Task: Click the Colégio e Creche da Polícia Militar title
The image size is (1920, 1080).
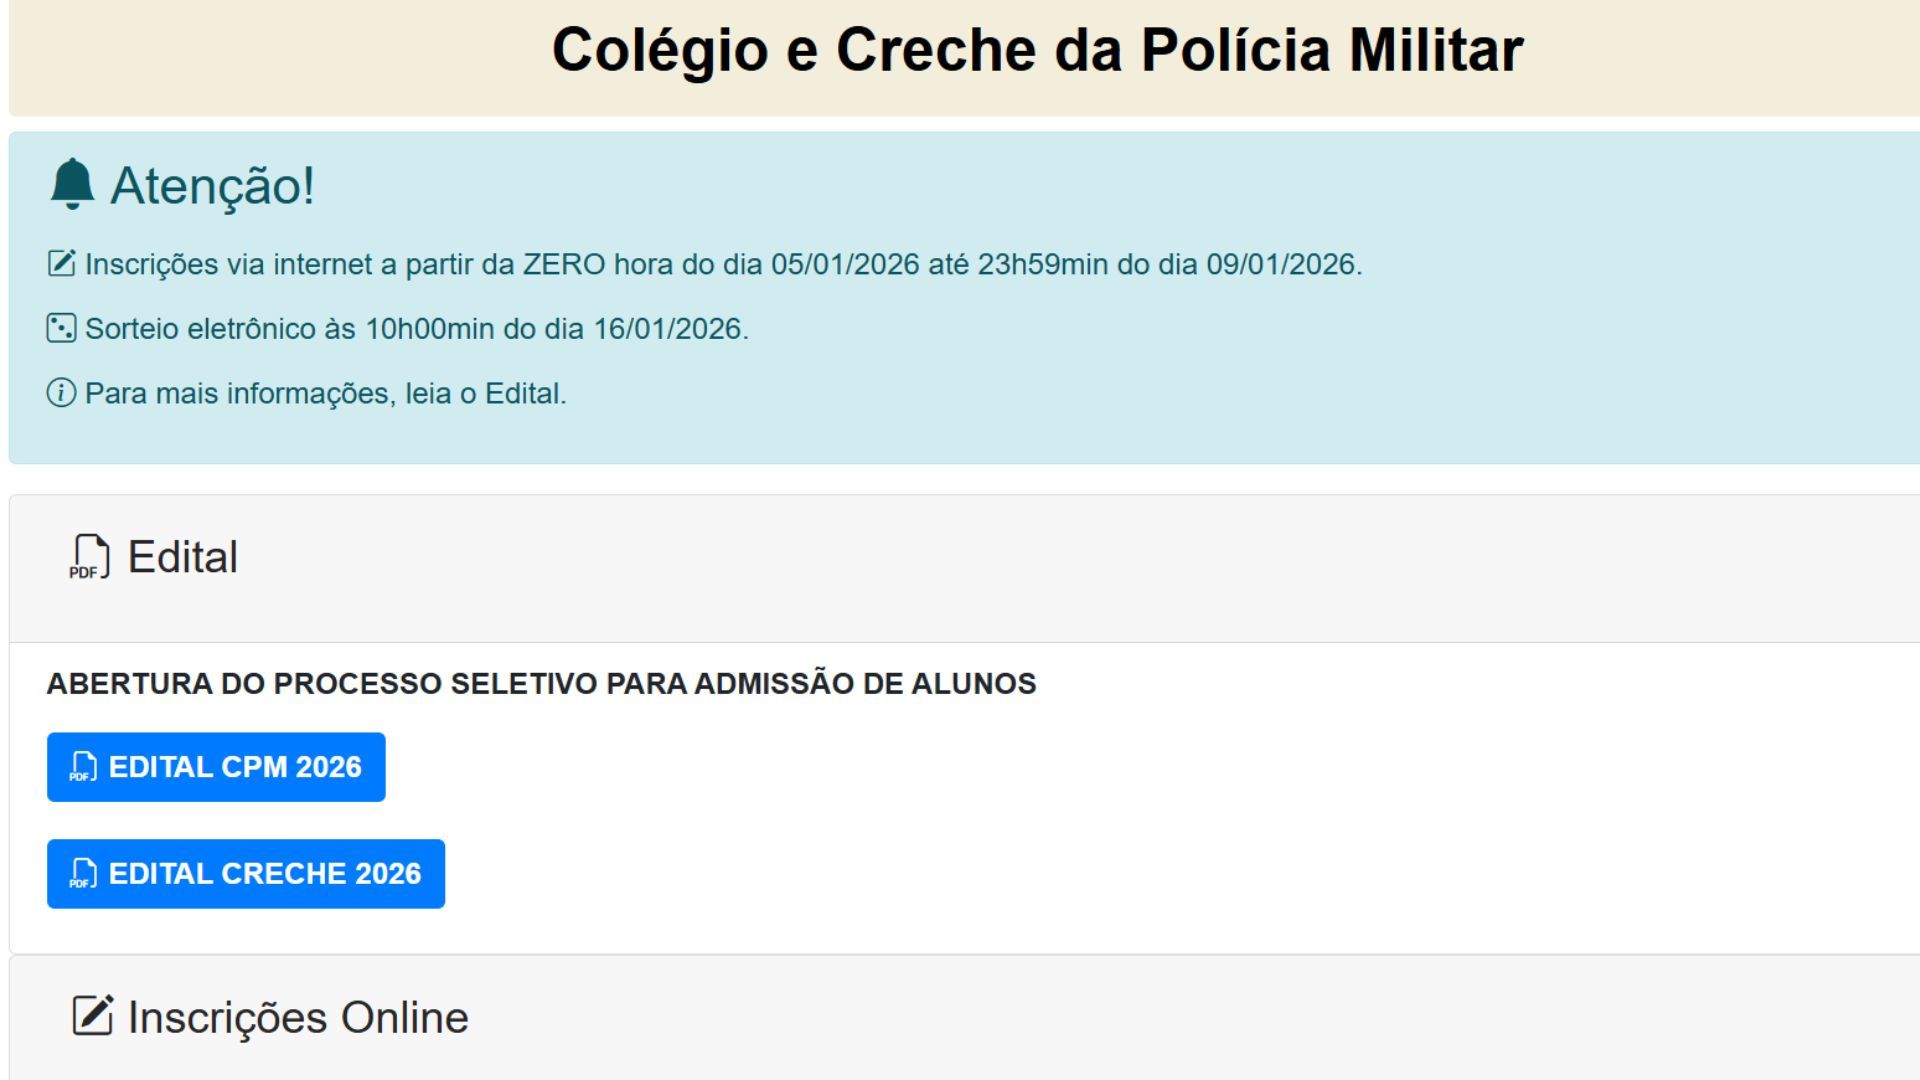Action: [1037, 50]
